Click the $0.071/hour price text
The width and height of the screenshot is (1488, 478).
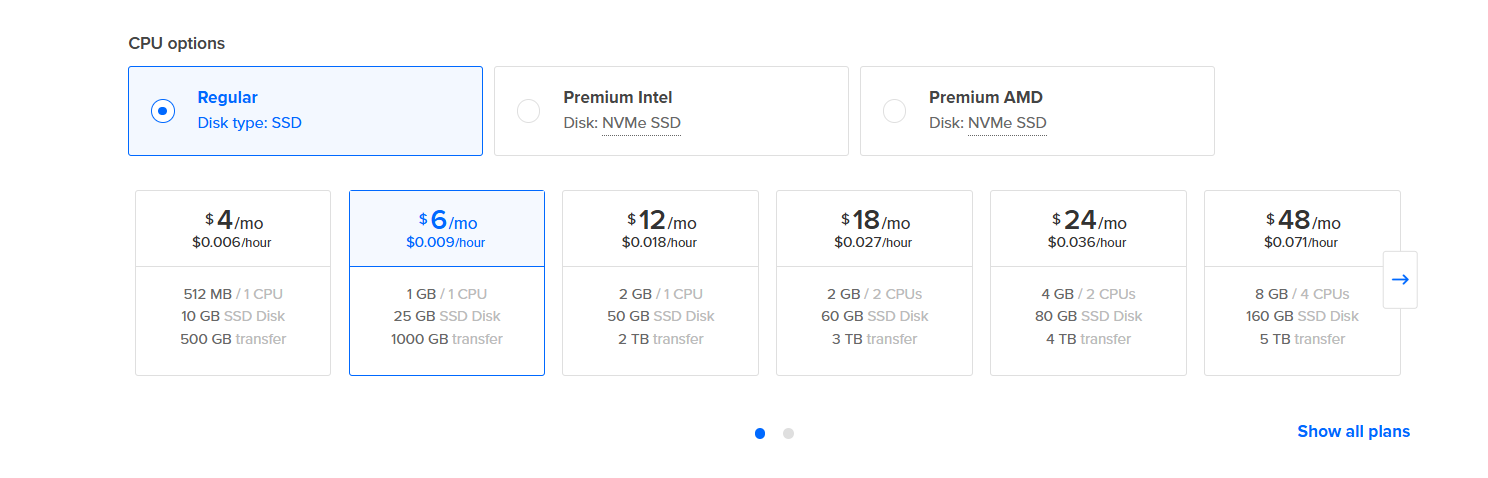point(1302,242)
